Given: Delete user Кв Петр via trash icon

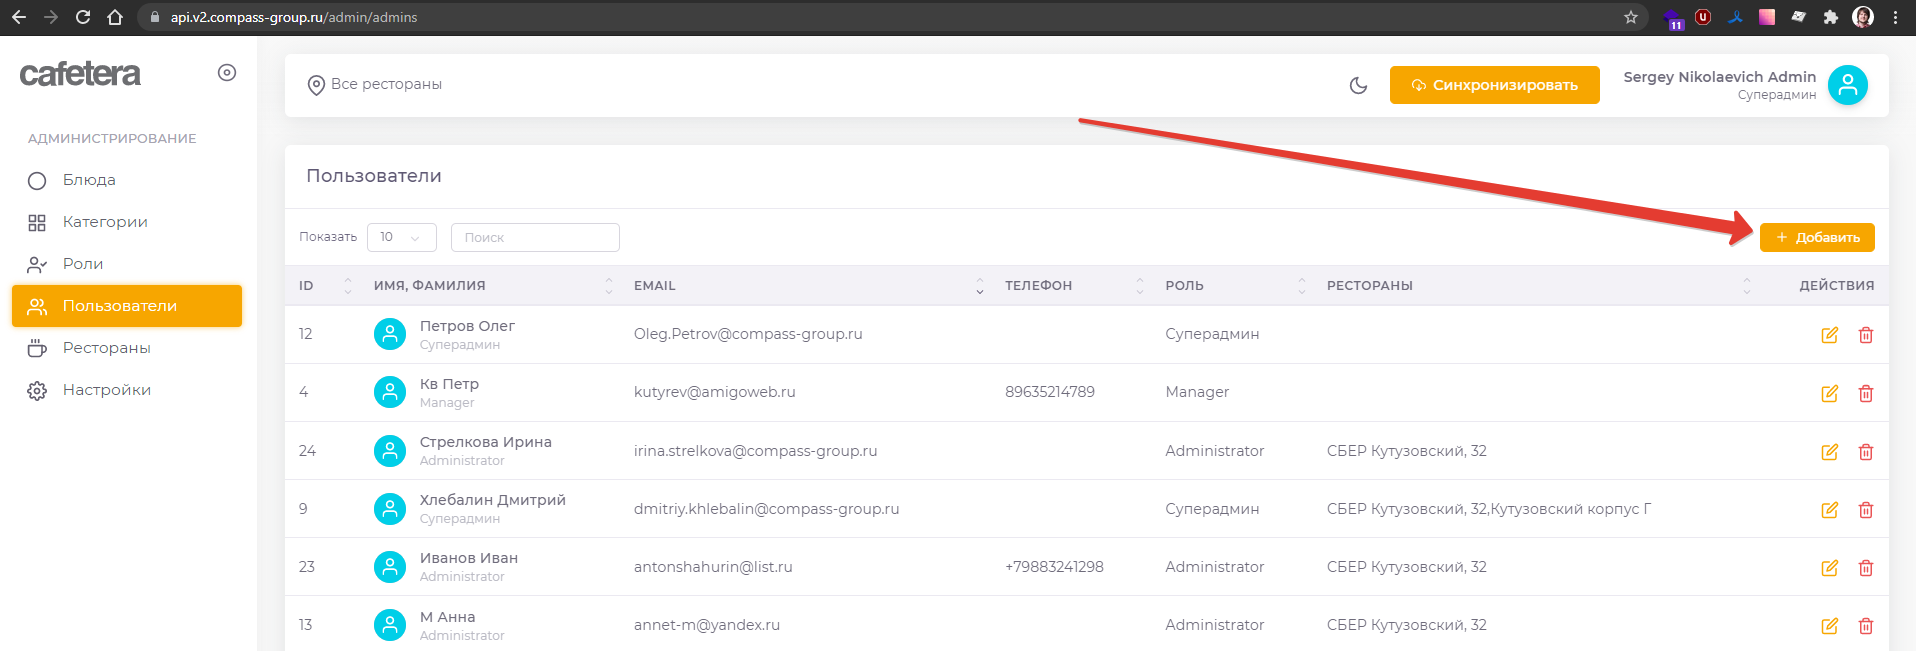Looking at the screenshot, I should click(1865, 393).
